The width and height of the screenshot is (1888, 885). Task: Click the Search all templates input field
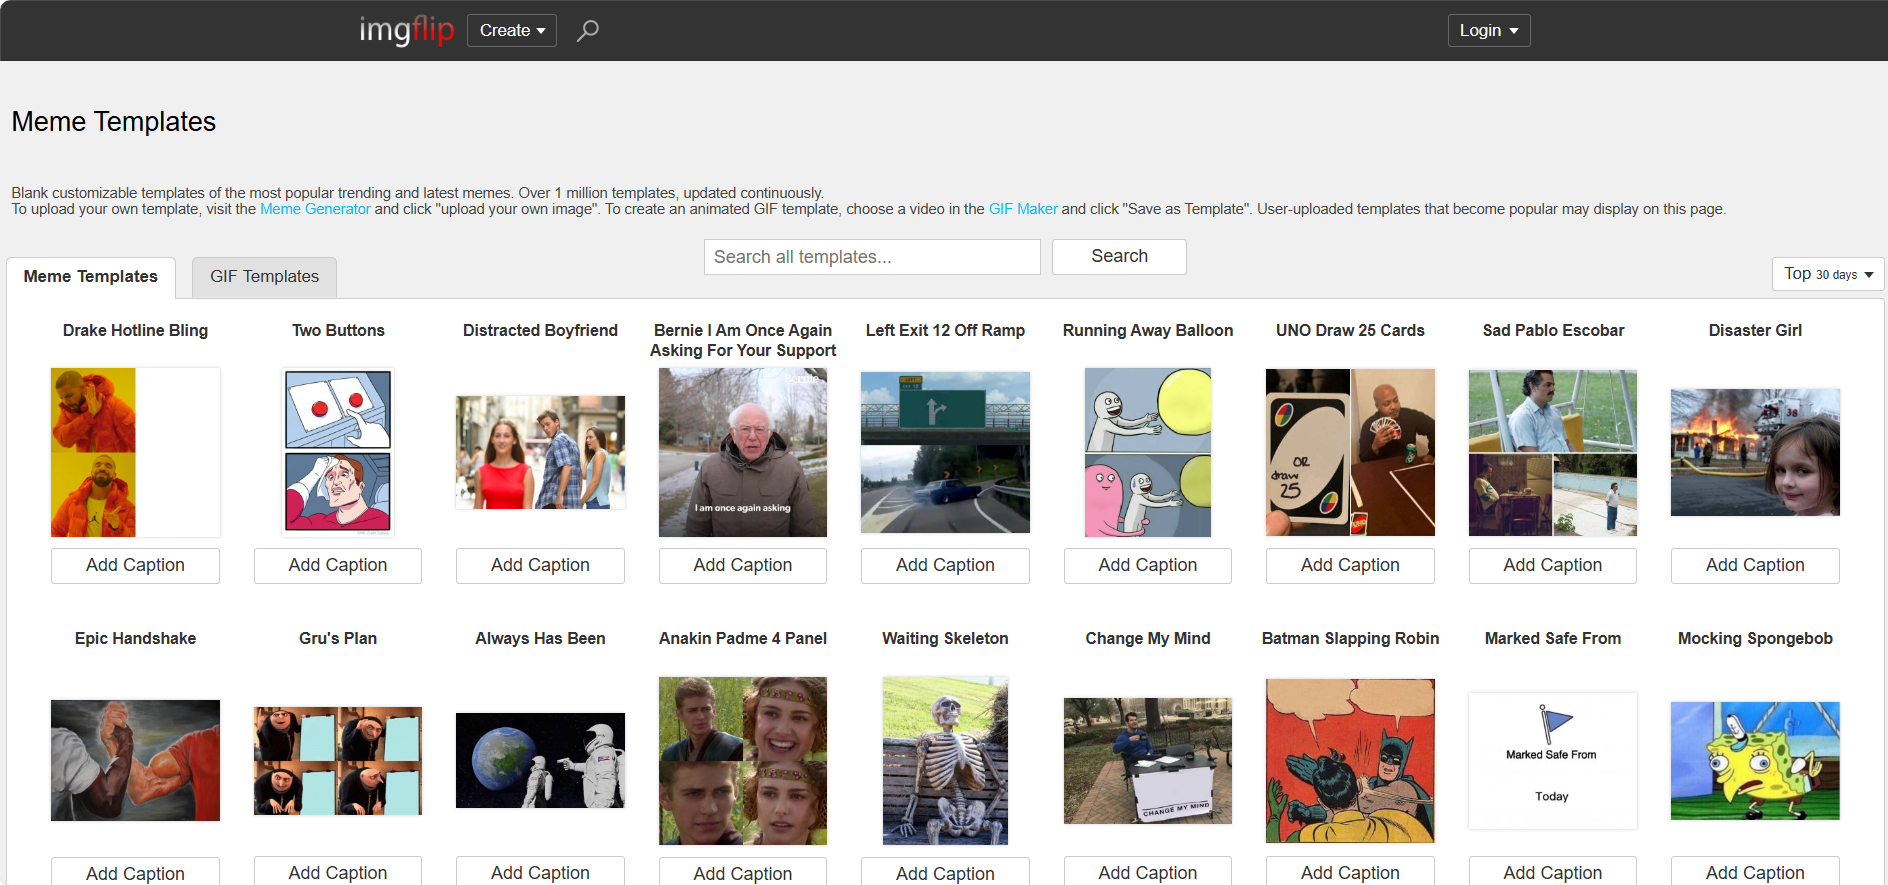pyautogui.click(x=871, y=257)
